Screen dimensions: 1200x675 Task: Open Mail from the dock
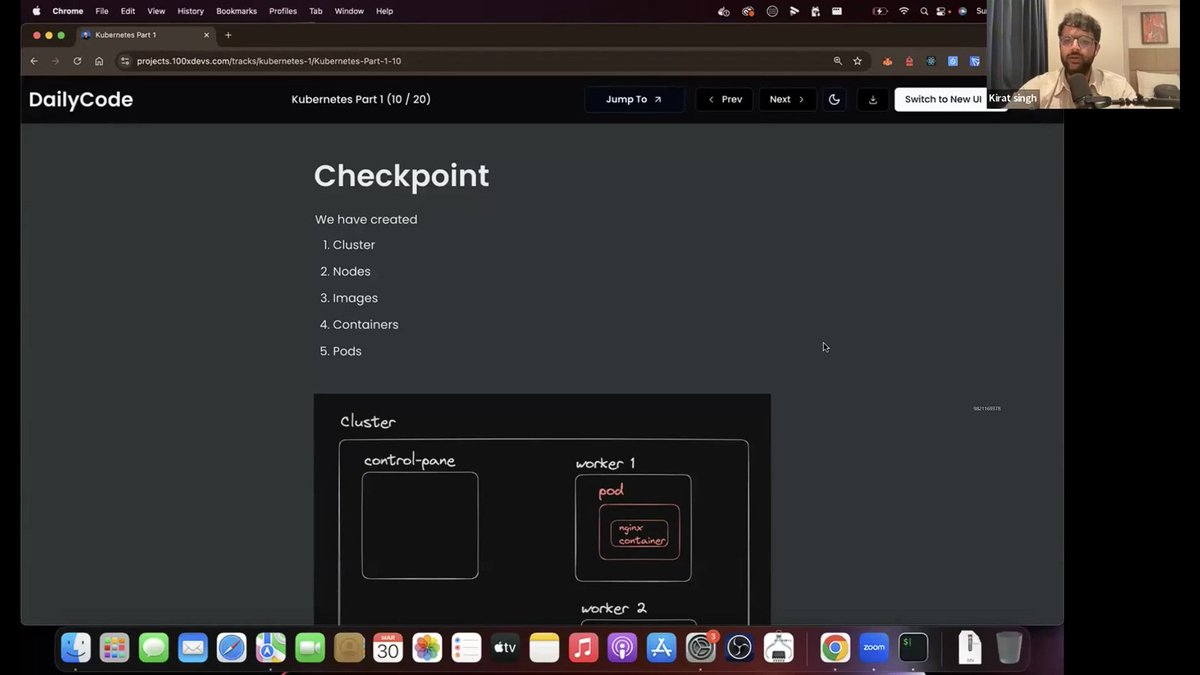coord(192,647)
